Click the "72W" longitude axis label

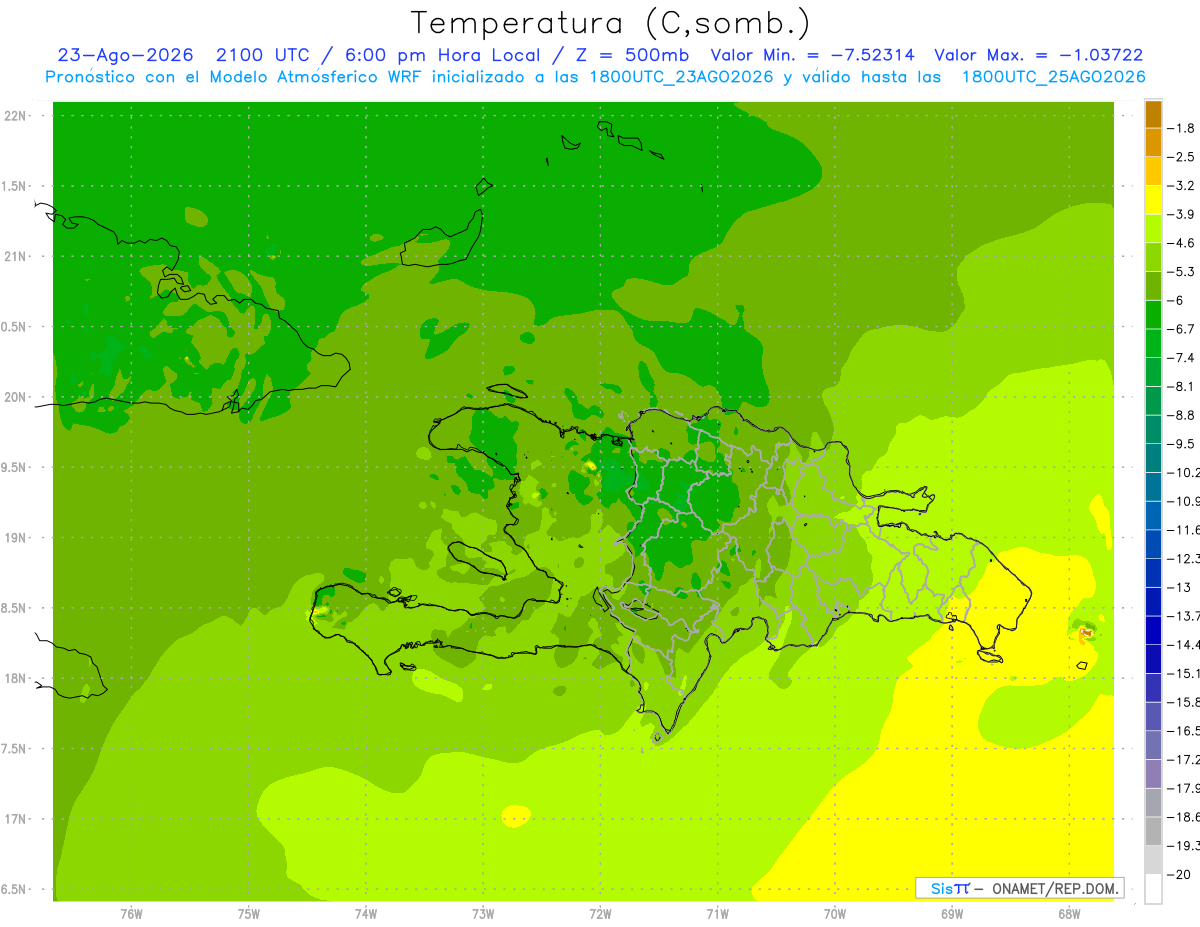pyautogui.click(x=600, y=913)
